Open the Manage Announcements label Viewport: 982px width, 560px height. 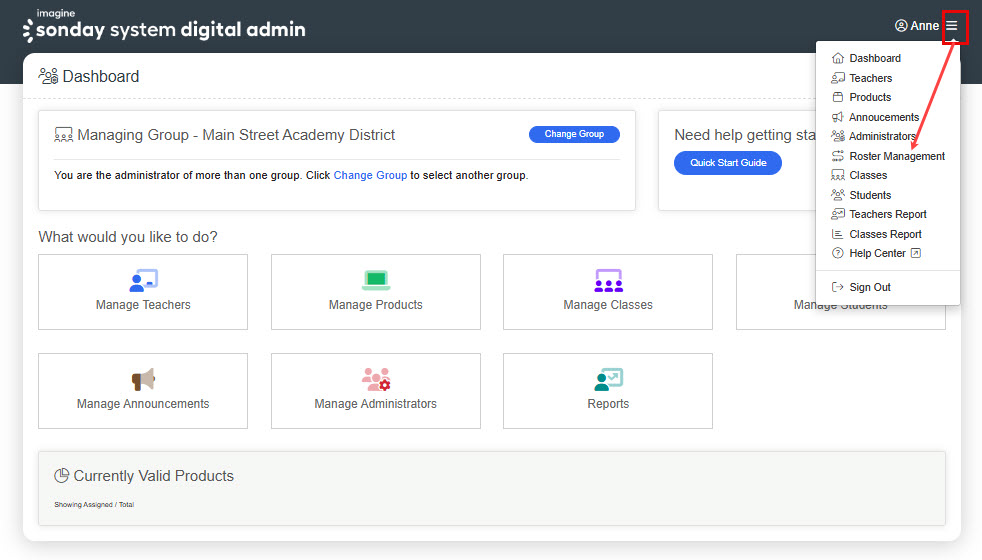pyautogui.click(x=143, y=404)
